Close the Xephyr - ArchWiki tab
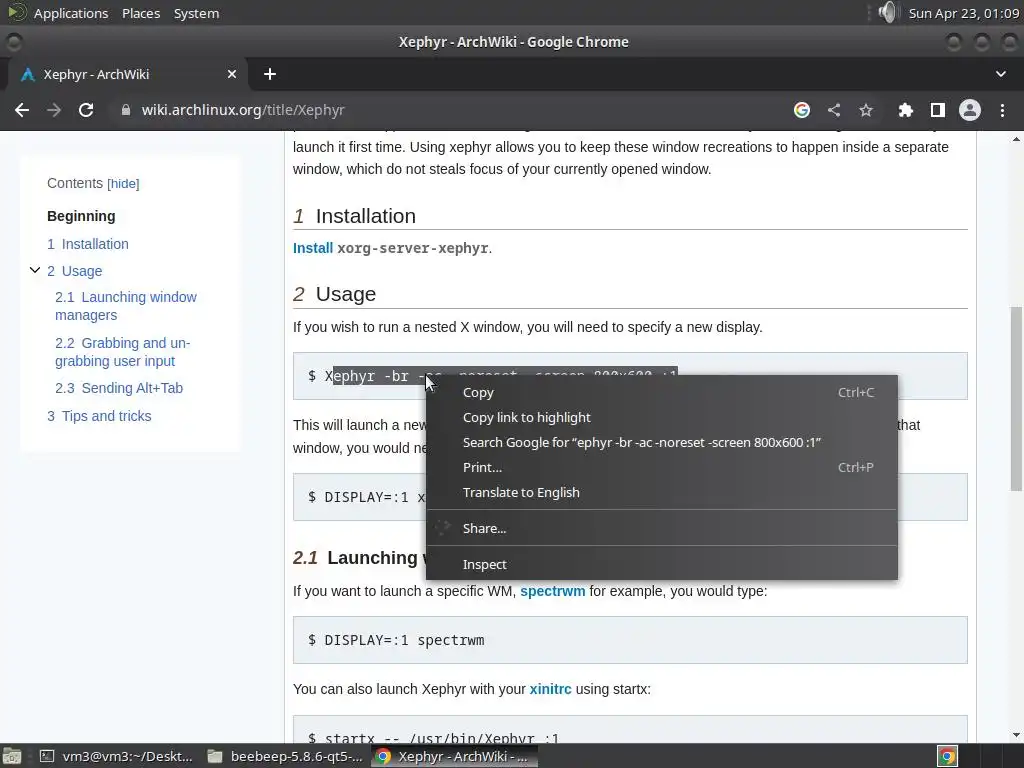The width and height of the screenshot is (1024, 768). [x=232, y=74]
